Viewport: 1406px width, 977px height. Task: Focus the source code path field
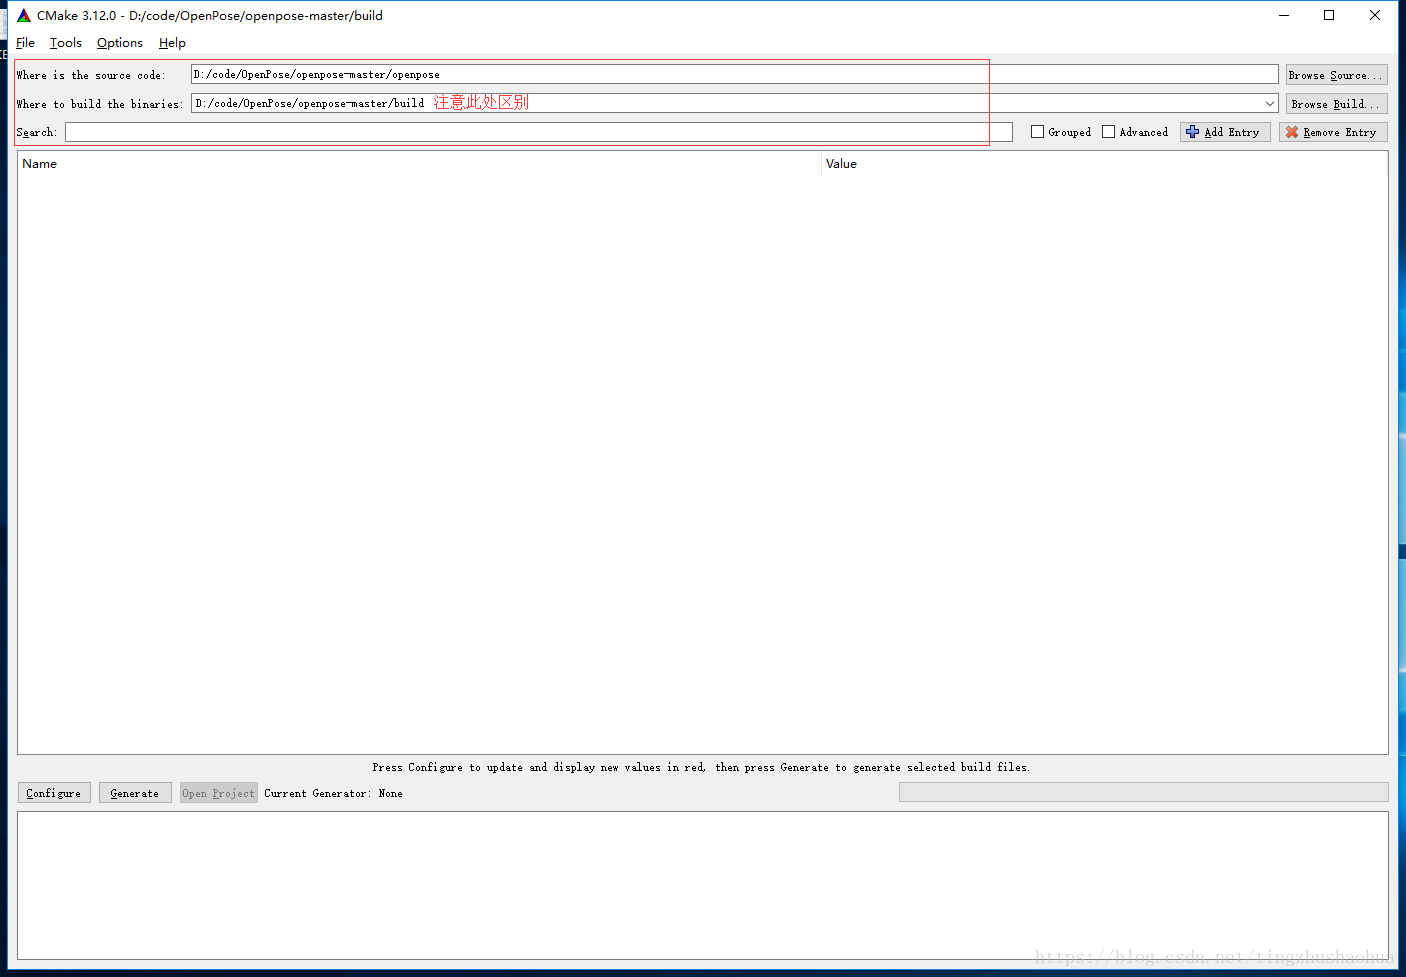click(x=735, y=75)
